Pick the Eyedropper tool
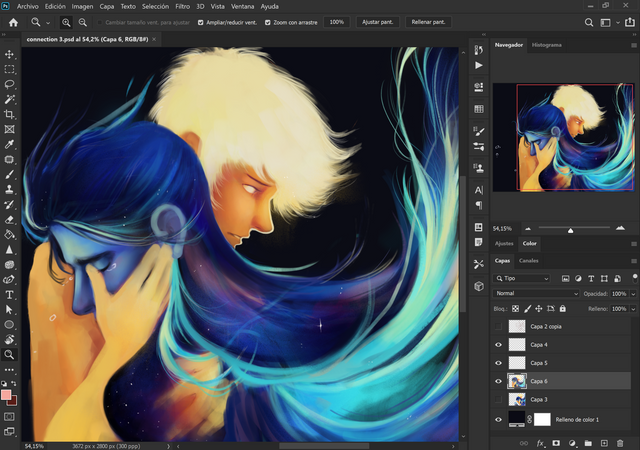 [x=9, y=144]
